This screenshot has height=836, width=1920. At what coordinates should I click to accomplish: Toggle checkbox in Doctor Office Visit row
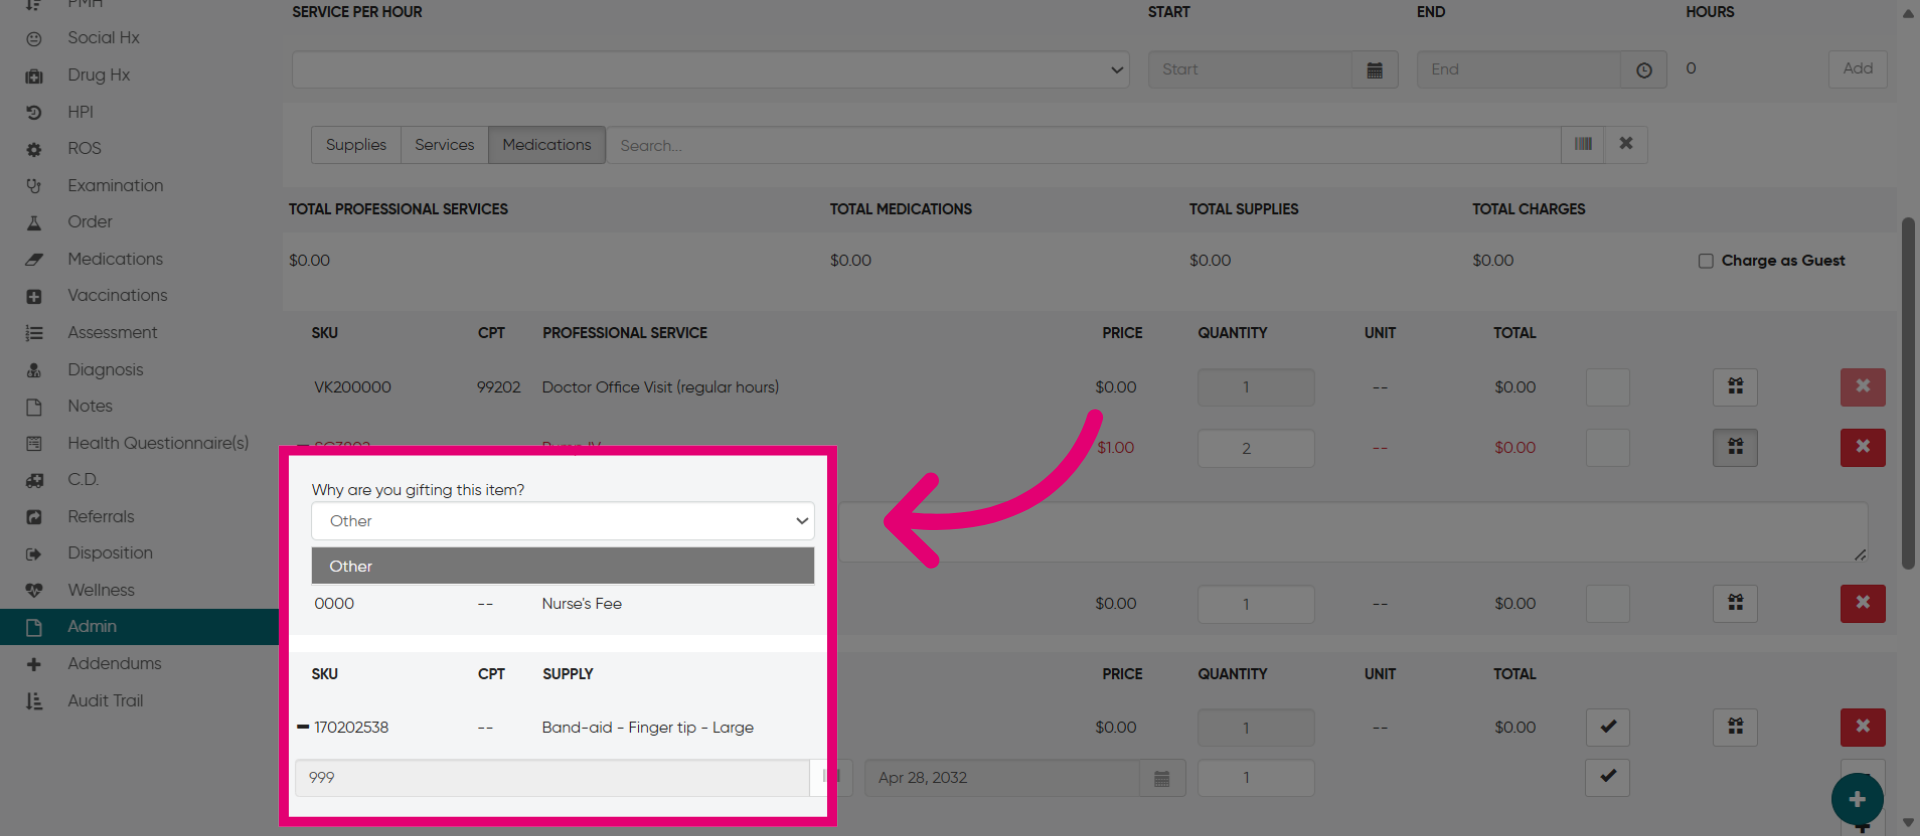click(1608, 387)
